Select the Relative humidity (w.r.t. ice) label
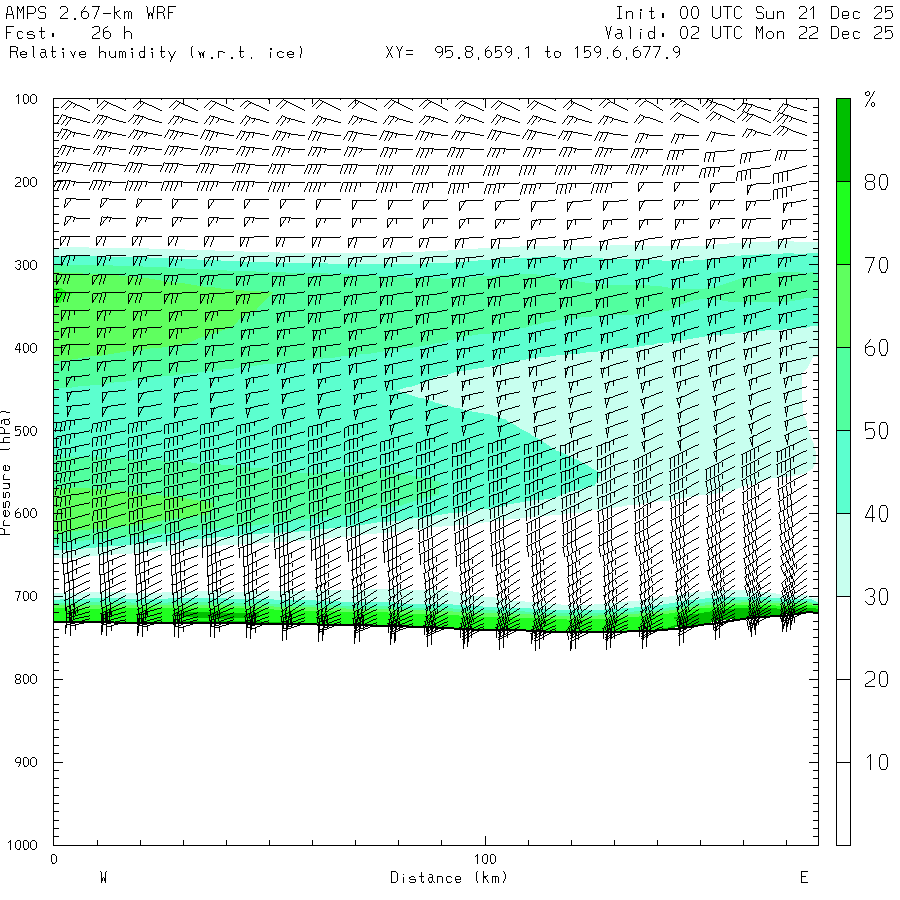The height and width of the screenshot is (900, 900). tap(156, 53)
